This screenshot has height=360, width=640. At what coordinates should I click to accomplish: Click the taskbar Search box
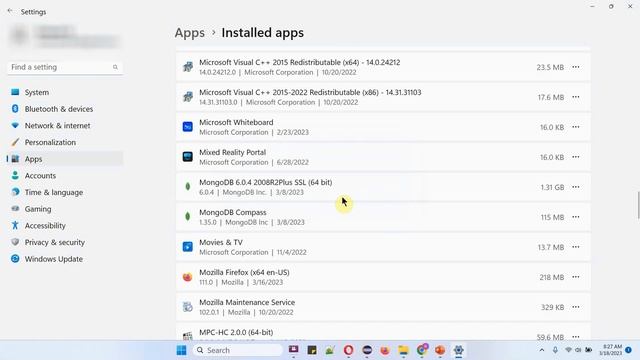(x=238, y=350)
